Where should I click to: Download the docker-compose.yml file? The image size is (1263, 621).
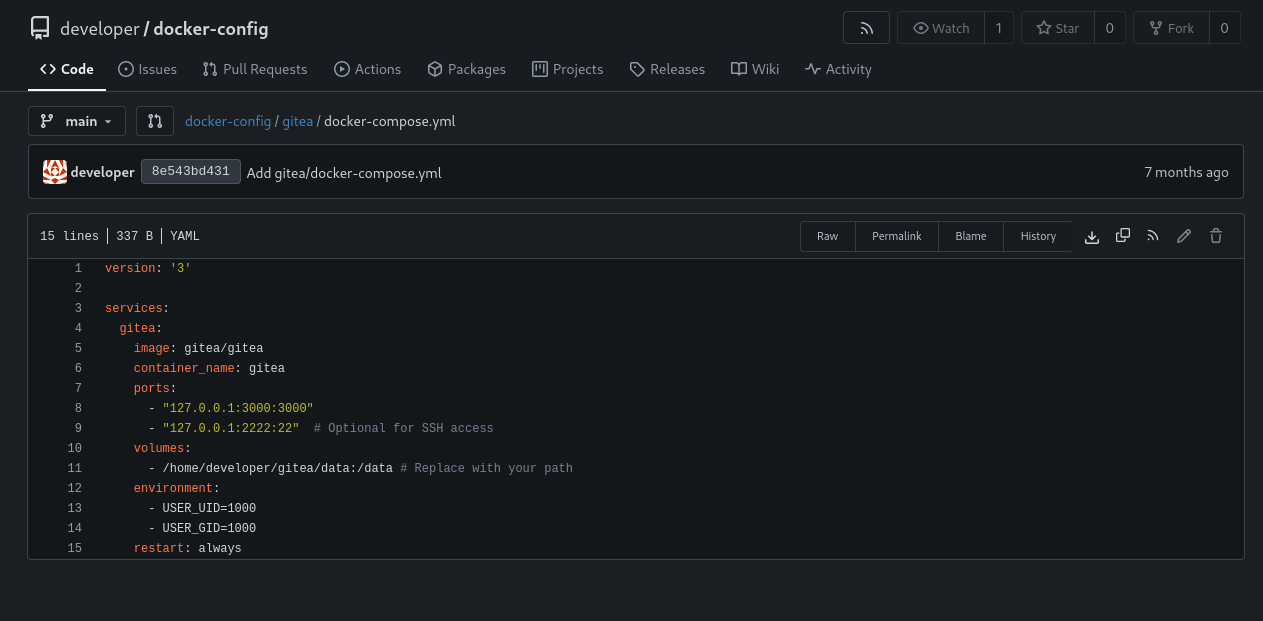[x=1092, y=236]
